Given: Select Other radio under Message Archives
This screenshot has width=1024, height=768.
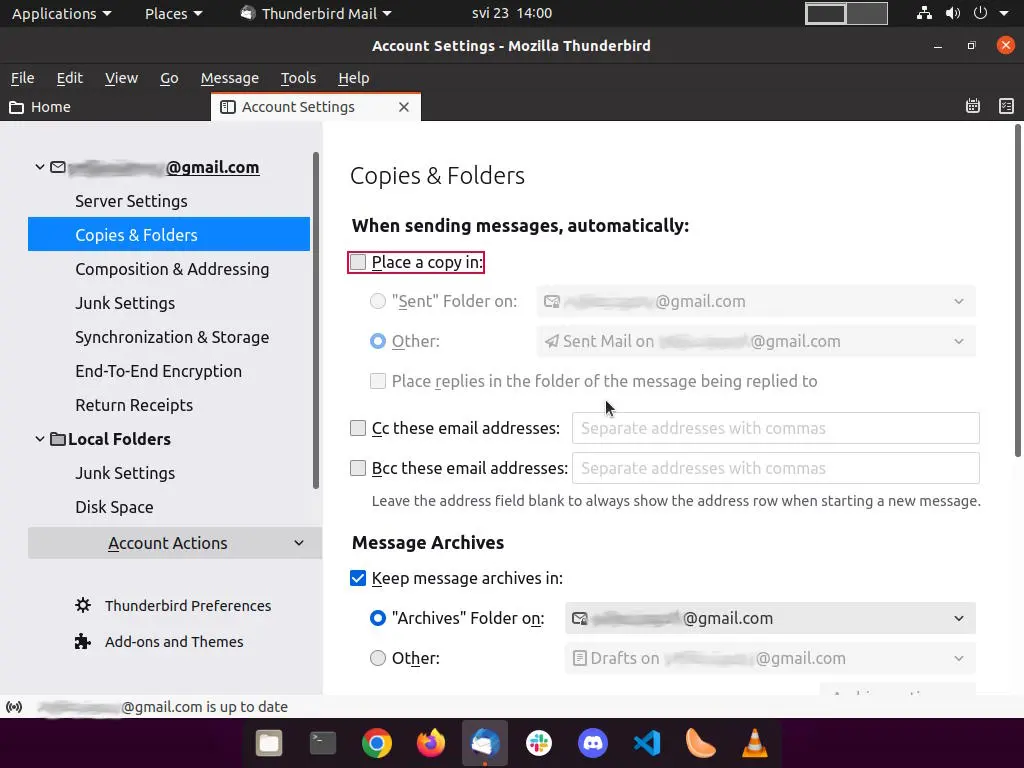Looking at the screenshot, I should (x=378, y=658).
